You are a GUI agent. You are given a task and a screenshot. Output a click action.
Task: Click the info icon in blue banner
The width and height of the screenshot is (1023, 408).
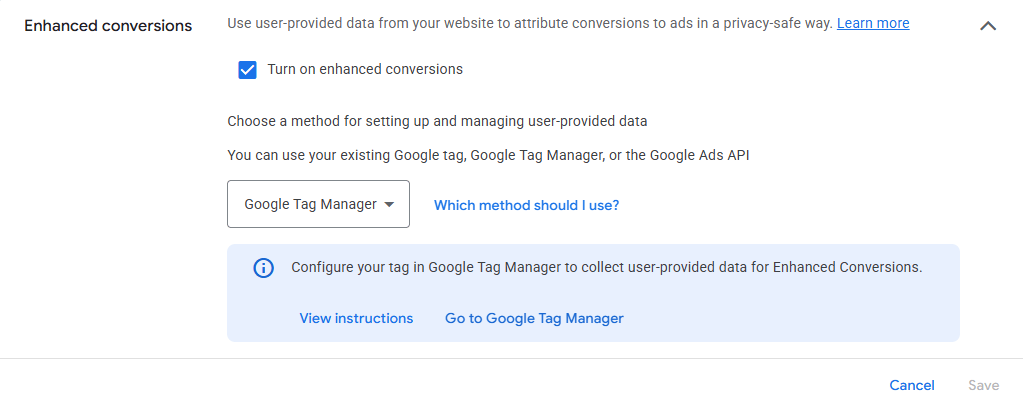263,268
